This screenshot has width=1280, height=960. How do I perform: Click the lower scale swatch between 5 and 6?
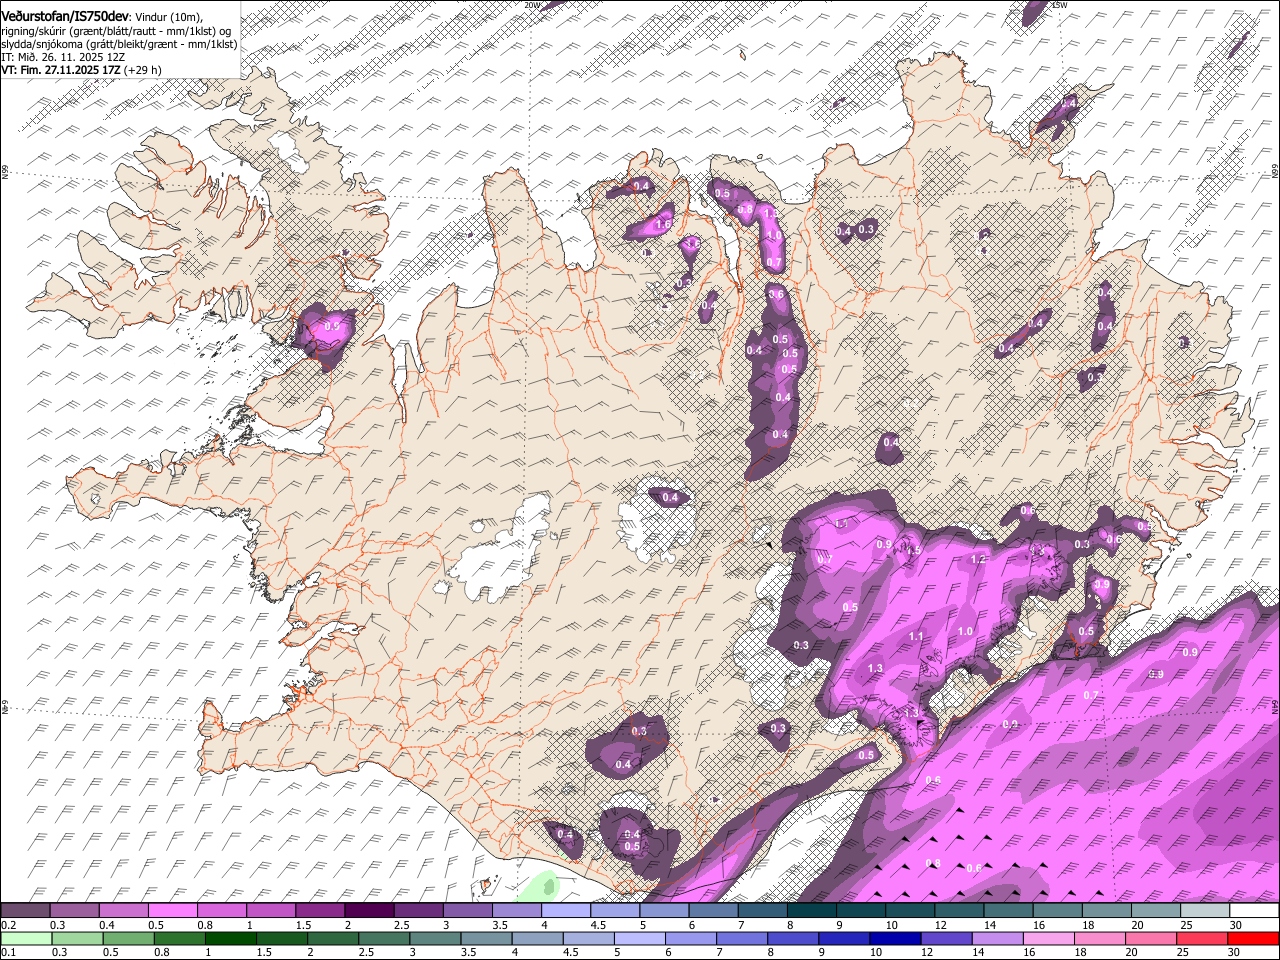640,938
